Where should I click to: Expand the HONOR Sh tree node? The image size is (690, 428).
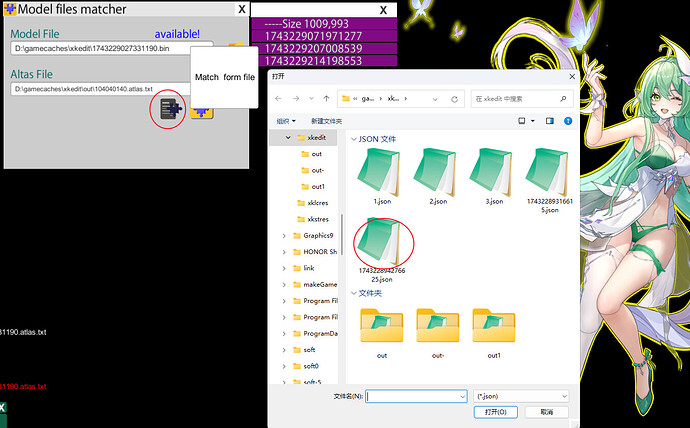pyautogui.click(x=284, y=252)
